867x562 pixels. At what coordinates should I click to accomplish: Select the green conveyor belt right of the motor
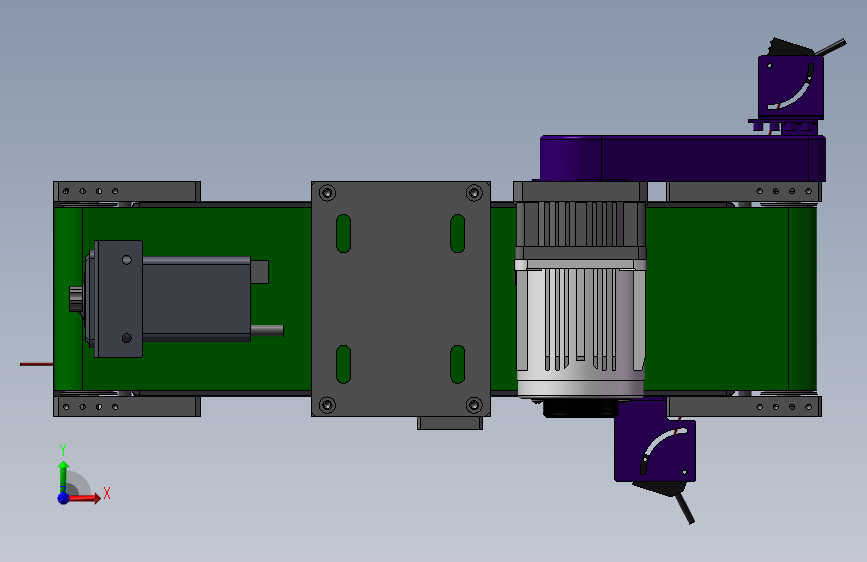716,299
